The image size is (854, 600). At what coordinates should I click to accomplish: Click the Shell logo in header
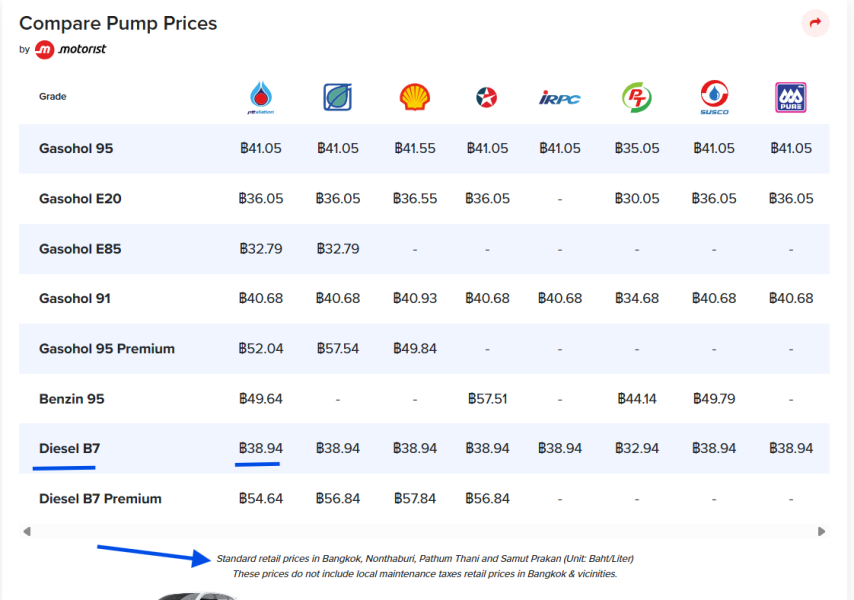click(415, 97)
